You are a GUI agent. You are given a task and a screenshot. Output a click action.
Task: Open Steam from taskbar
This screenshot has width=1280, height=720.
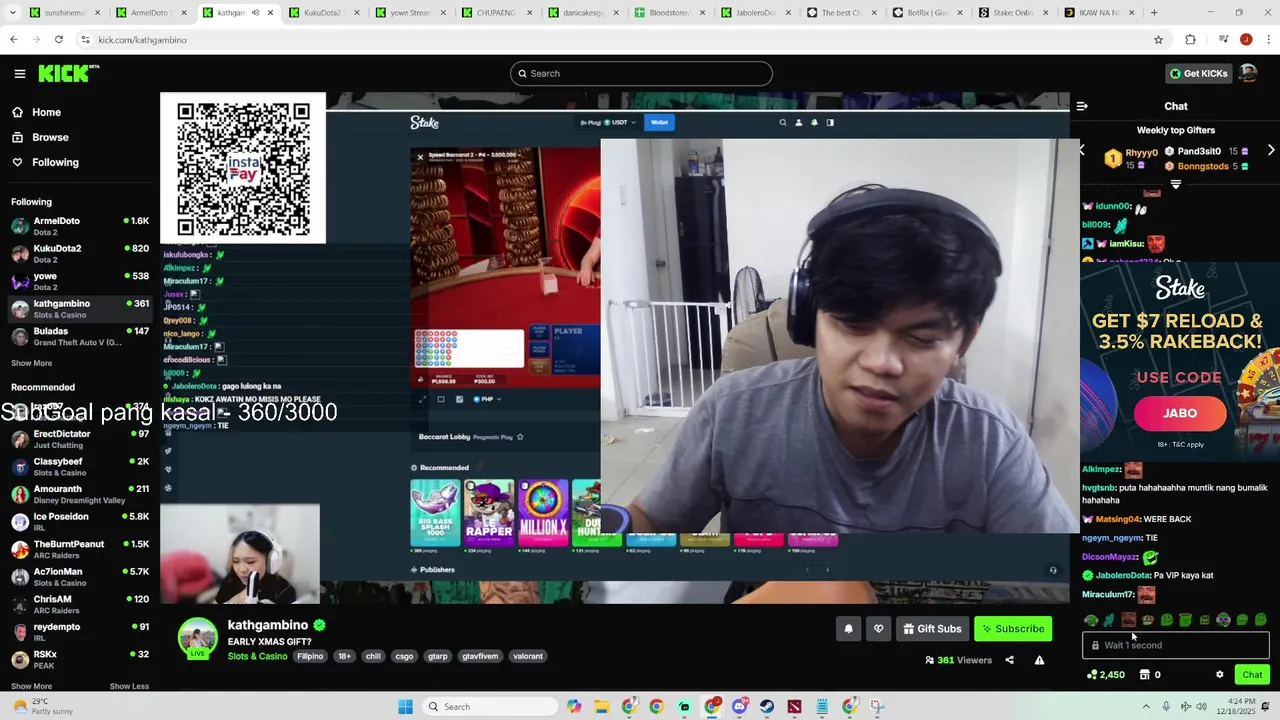pos(767,707)
